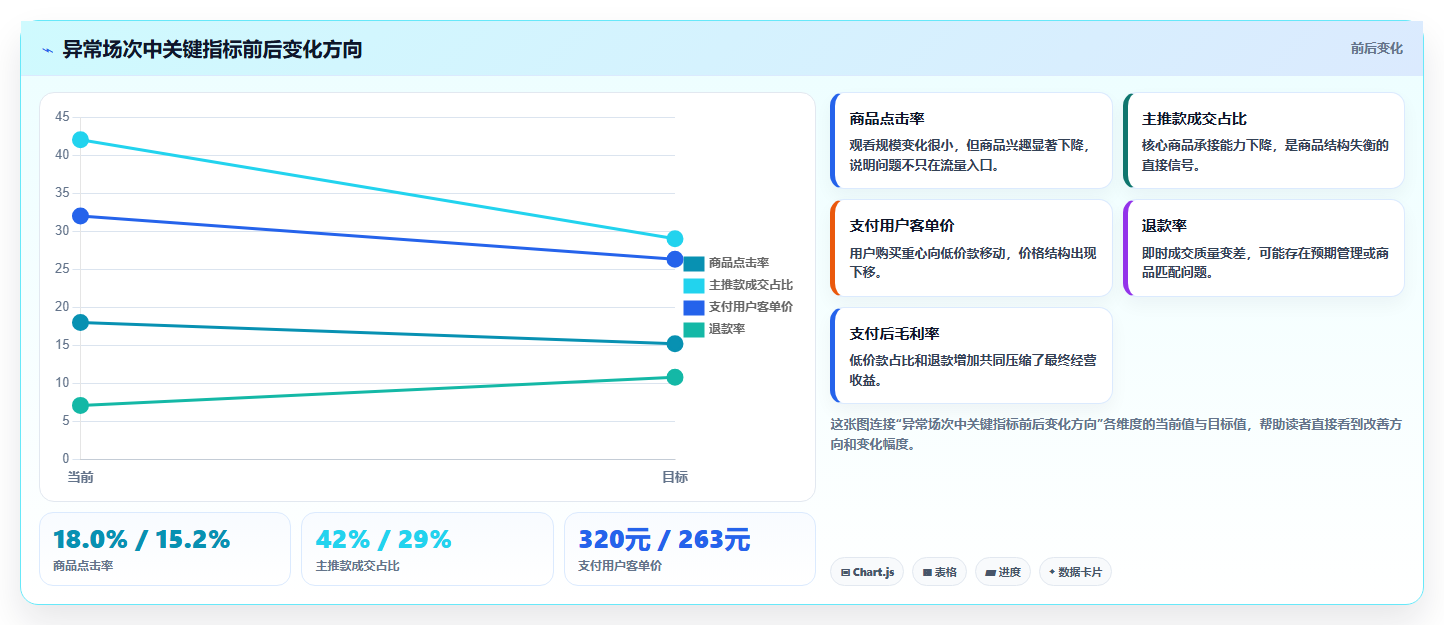Click 支付用户客单价 legend label text
The height and width of the screenshot is (625, 1444).
(x=751, y=307)
